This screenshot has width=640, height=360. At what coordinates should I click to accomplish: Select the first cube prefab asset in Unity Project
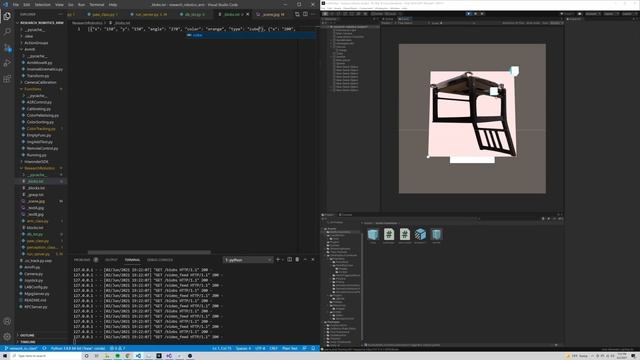373,236
